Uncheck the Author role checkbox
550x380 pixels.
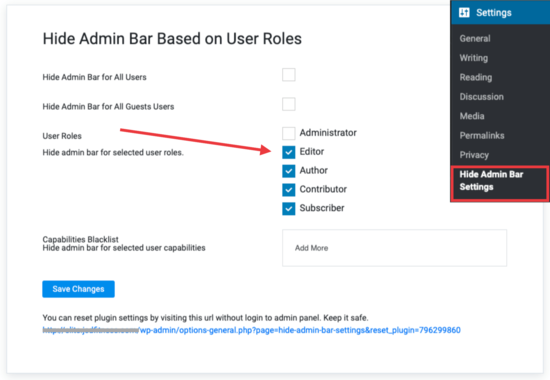(x=289, y=171)
